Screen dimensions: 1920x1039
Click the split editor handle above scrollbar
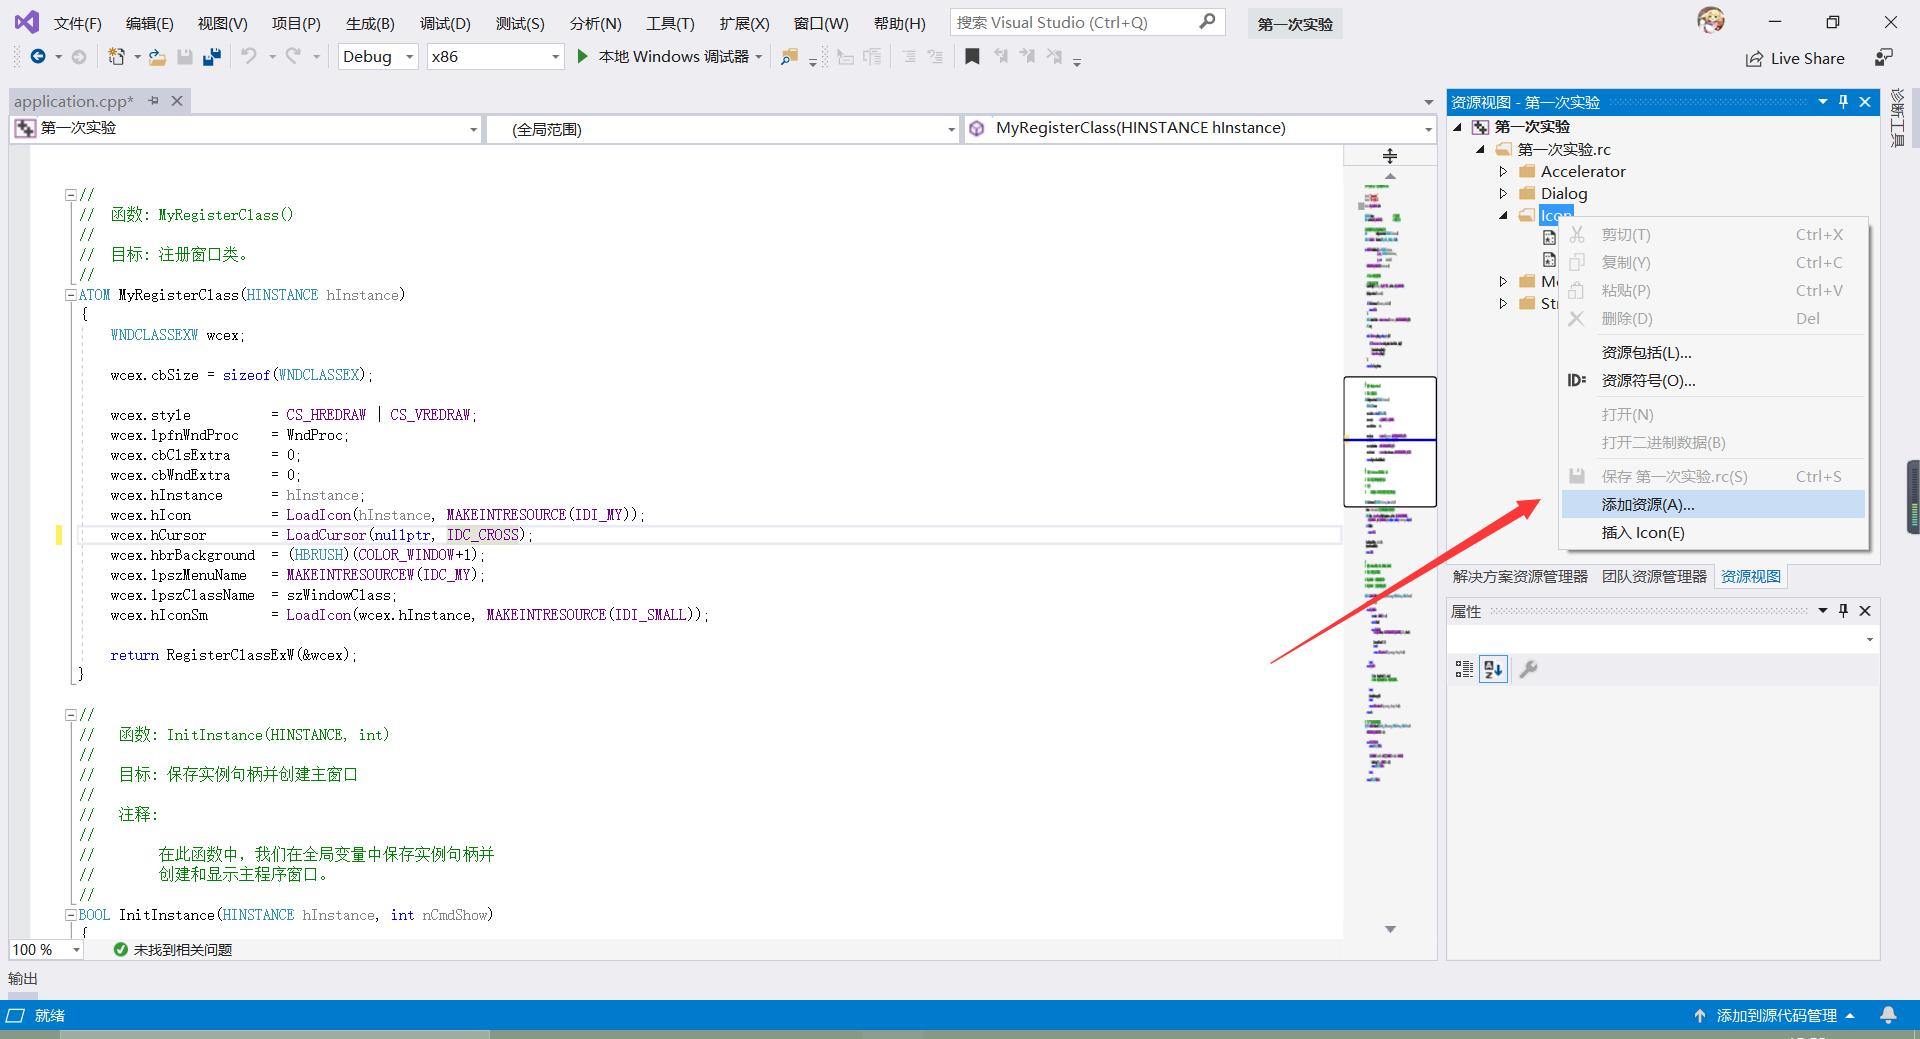pos(1390,155)
